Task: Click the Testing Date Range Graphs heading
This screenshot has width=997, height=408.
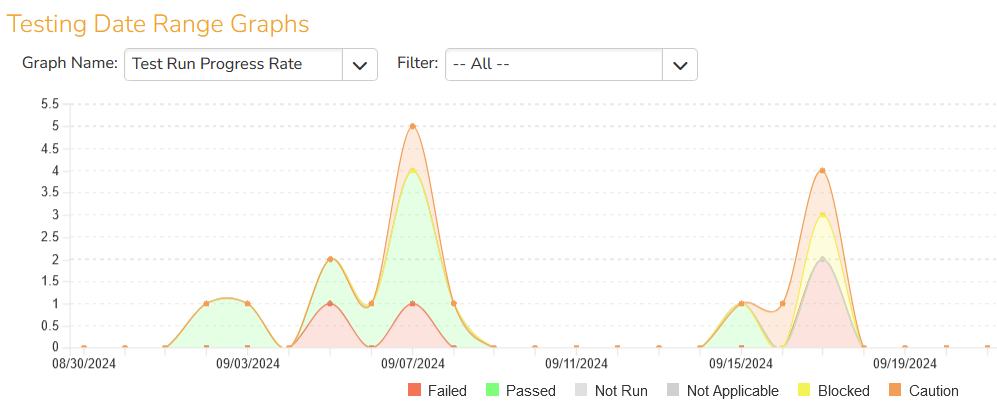Action: tap(158, 24)
